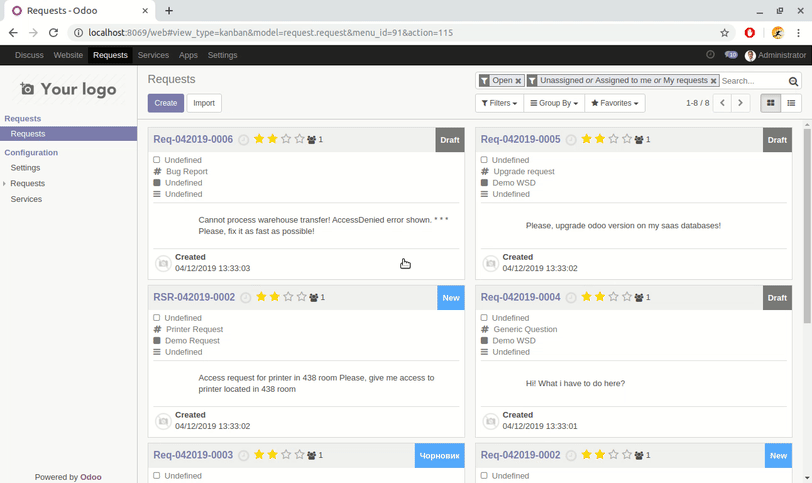Set third priority star on Req-042019-0004
This screenshot has width=812, height=483.
click(x=613, y=297)
